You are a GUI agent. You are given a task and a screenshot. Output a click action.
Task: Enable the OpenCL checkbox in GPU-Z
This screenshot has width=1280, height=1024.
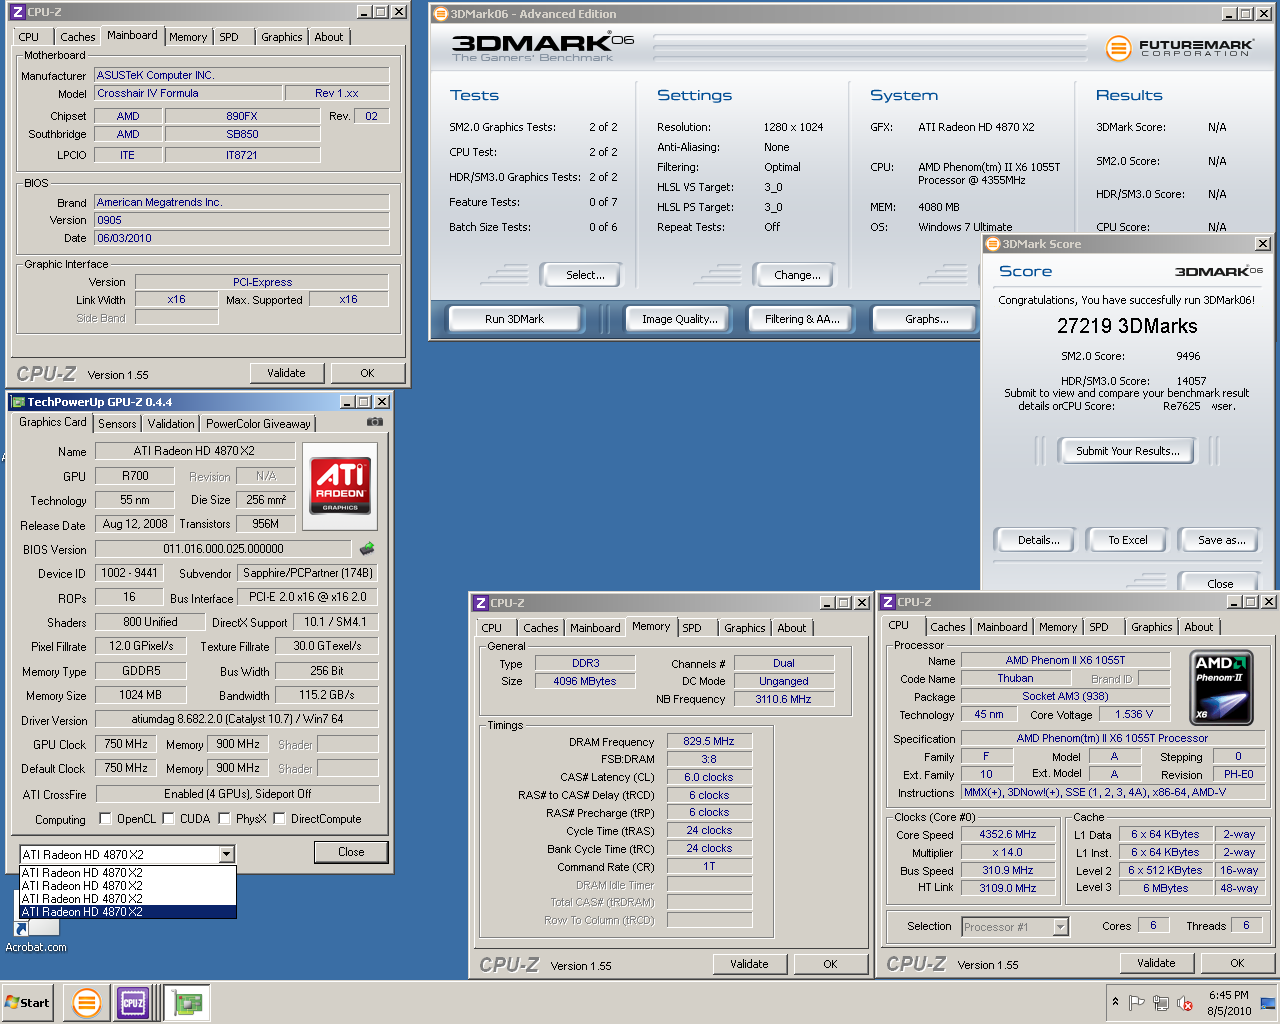(x=105, y=818)
